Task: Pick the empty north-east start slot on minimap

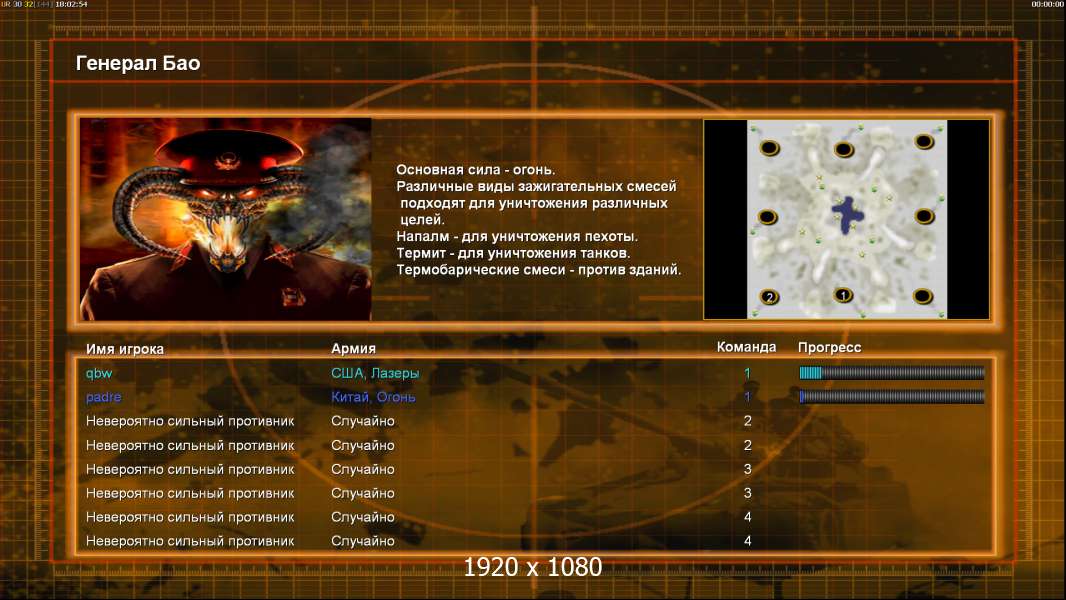Action: [923, 141]
